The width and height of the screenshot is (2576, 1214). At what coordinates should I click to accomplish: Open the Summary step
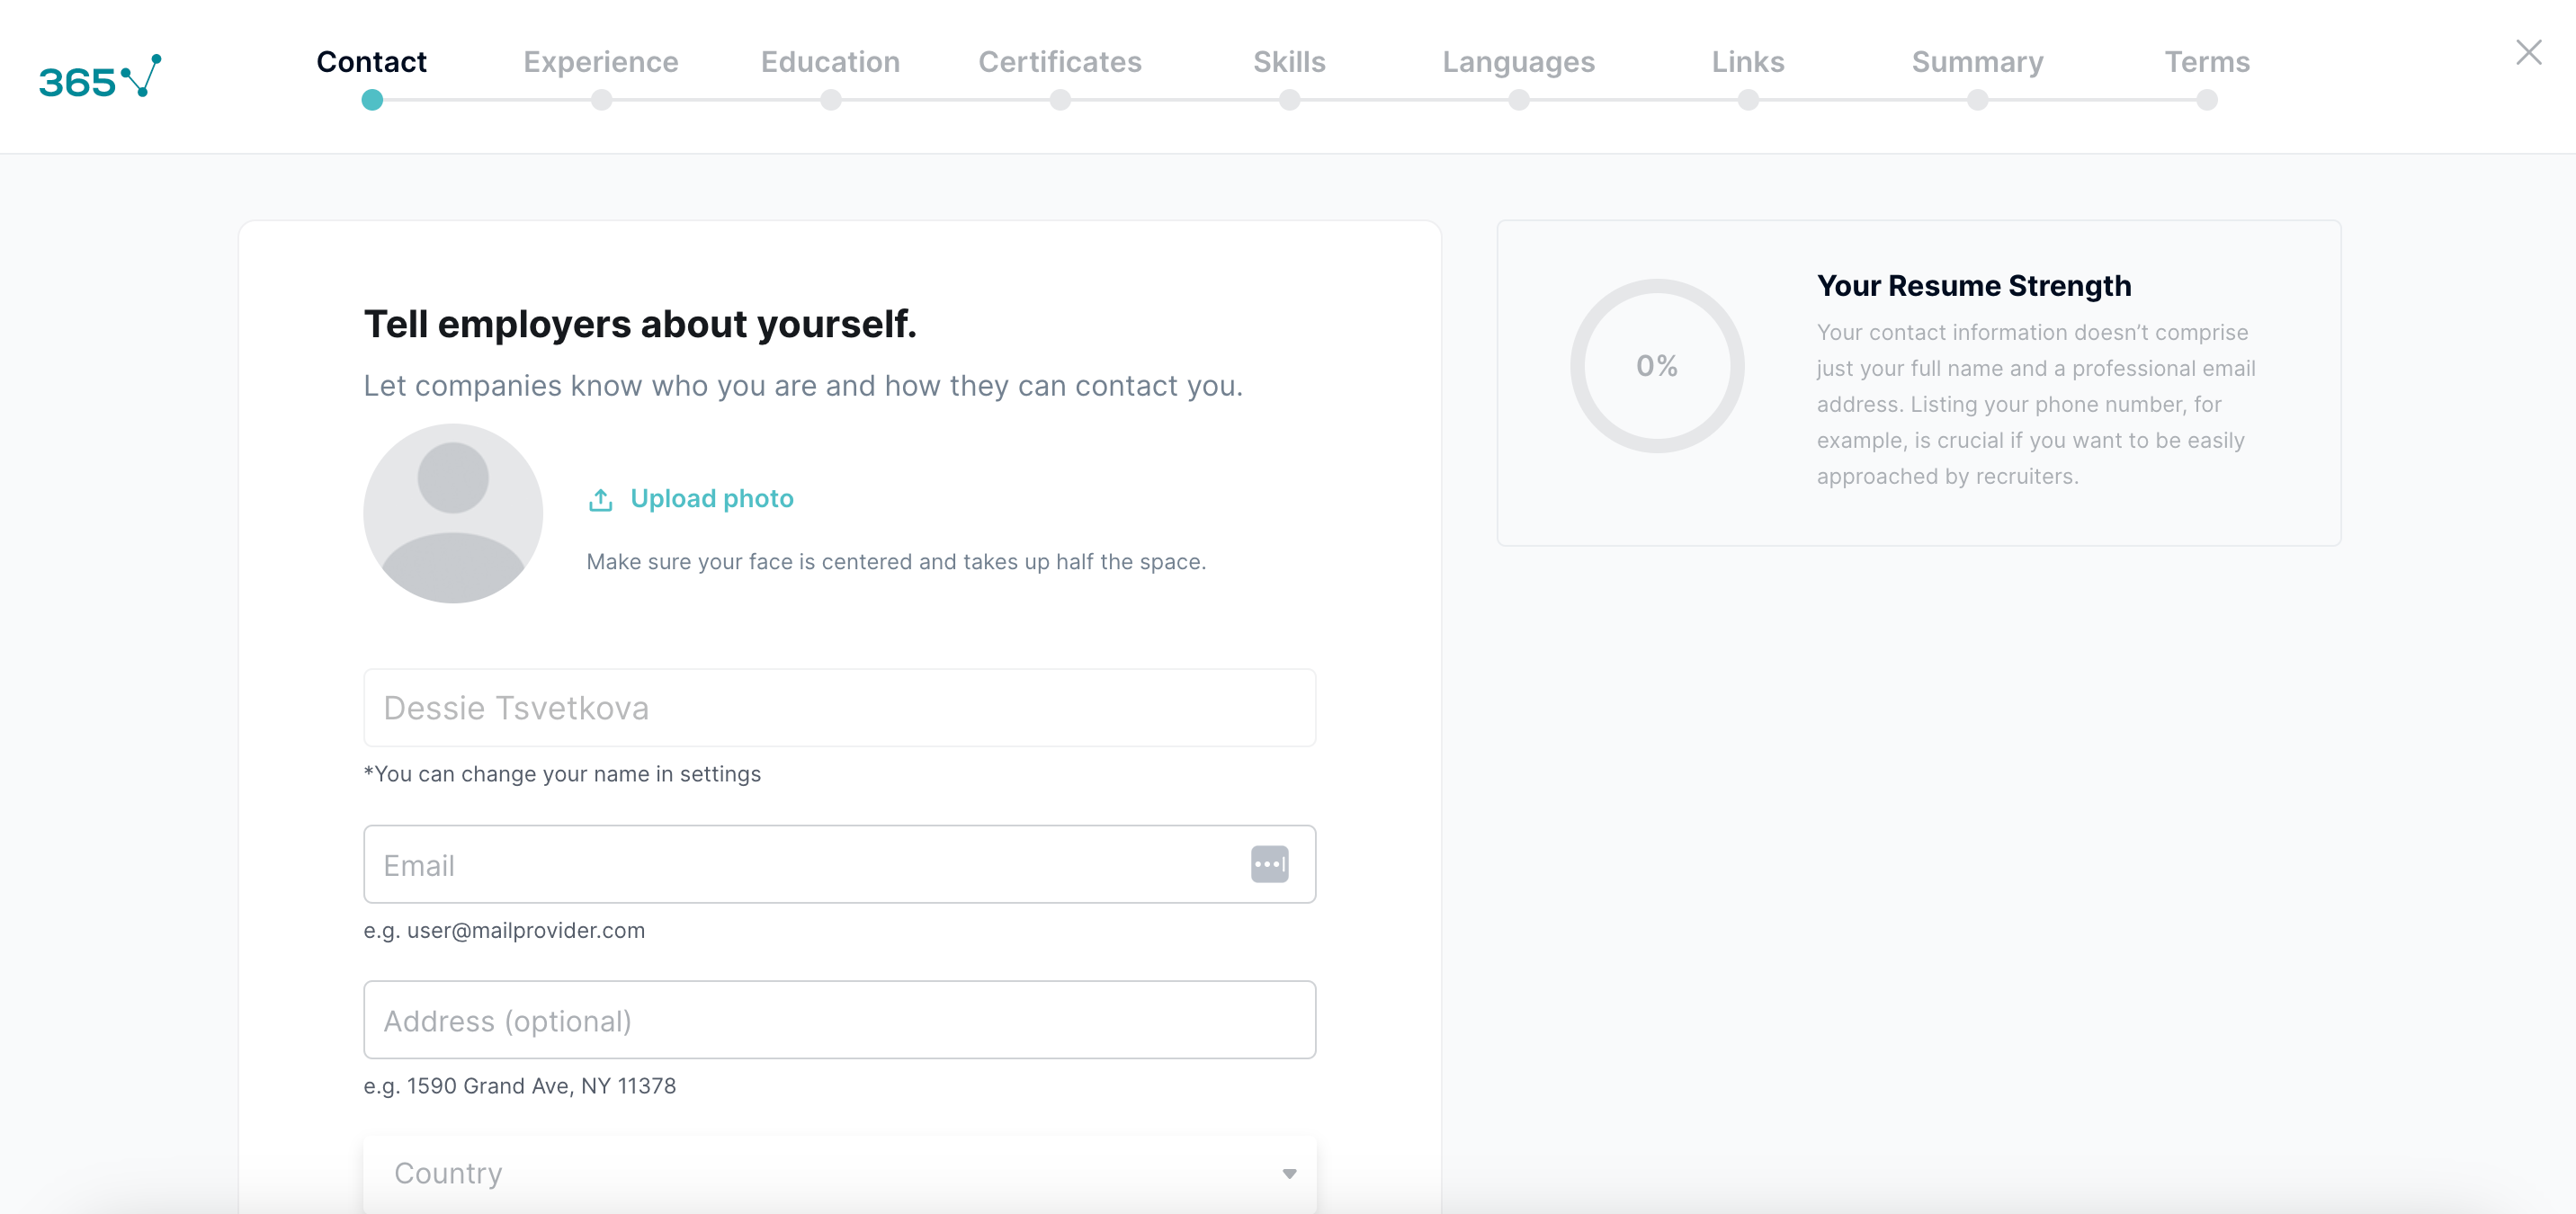1977,62
